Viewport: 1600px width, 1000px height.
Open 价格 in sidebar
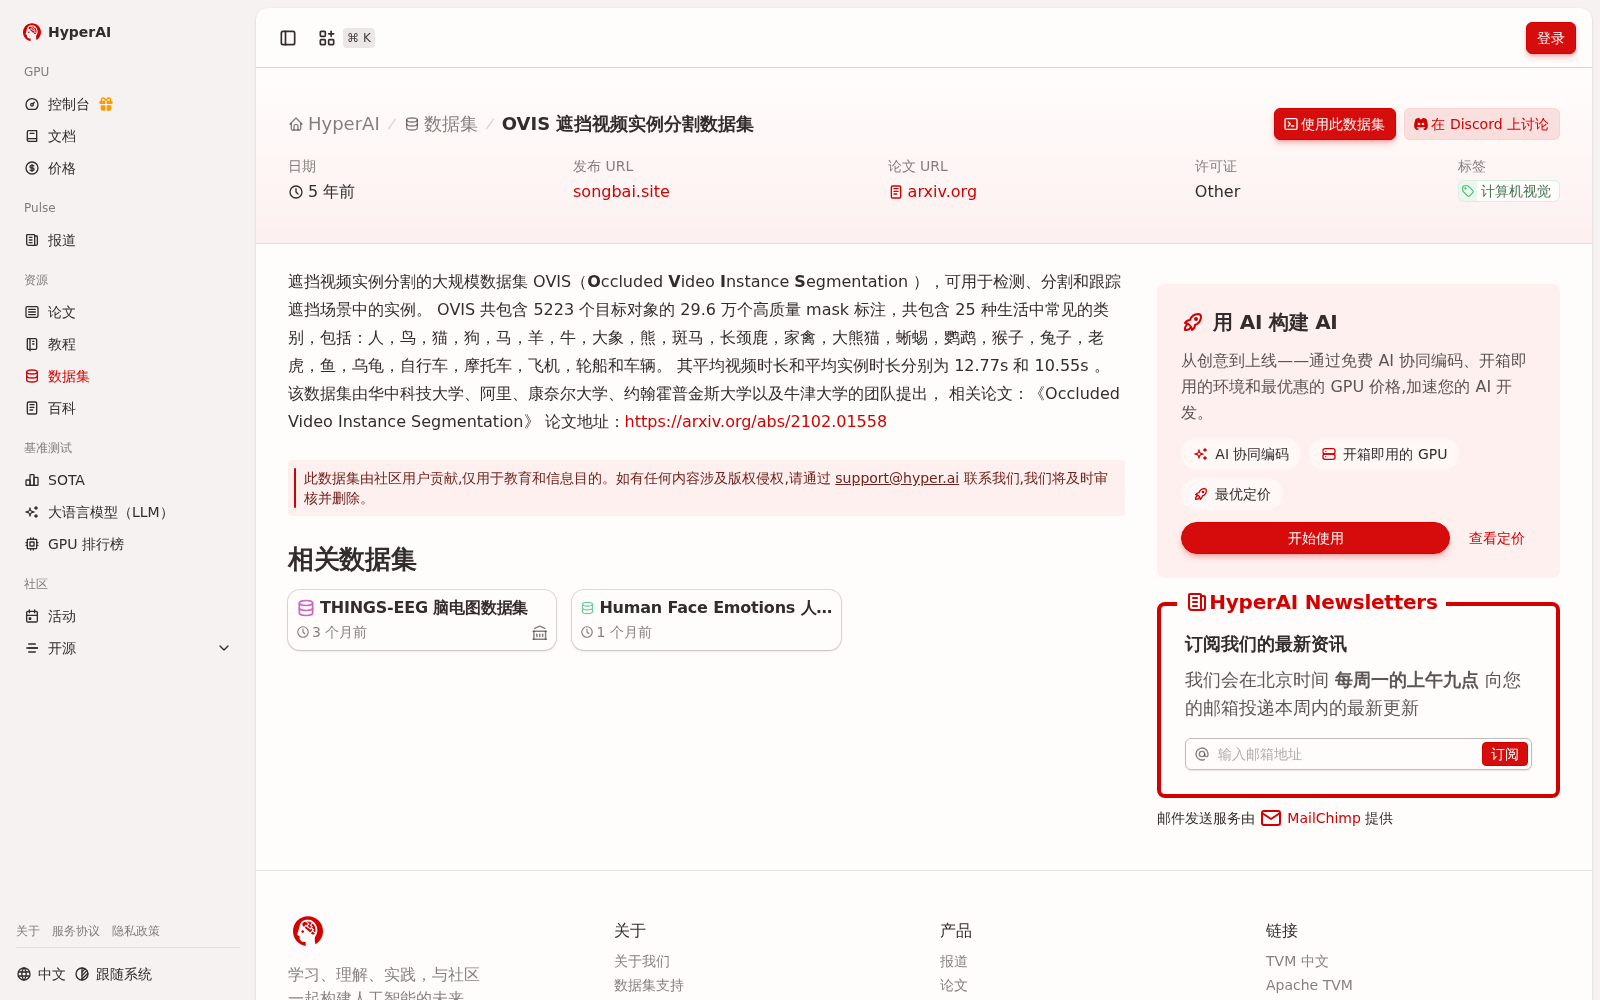[x=62, y=168]
